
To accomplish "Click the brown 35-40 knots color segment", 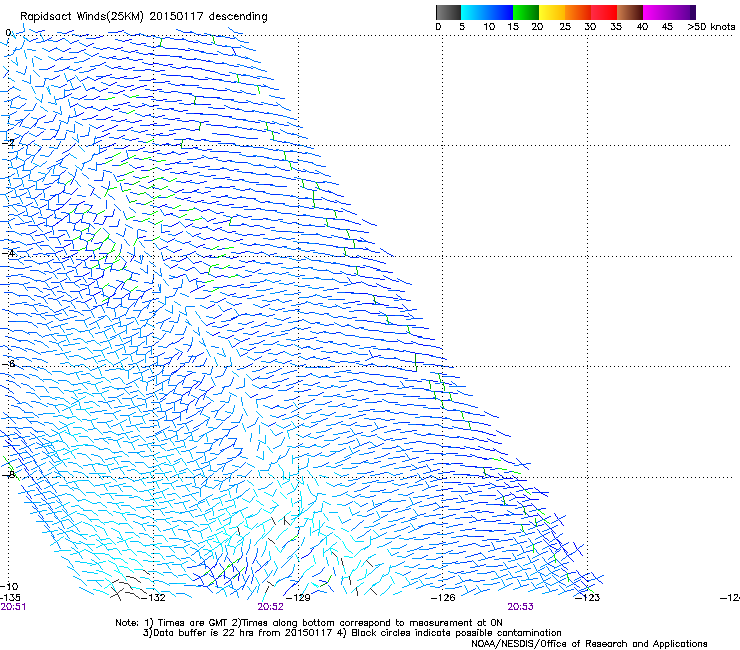I will pyautogui.click(x=630, y=12).
